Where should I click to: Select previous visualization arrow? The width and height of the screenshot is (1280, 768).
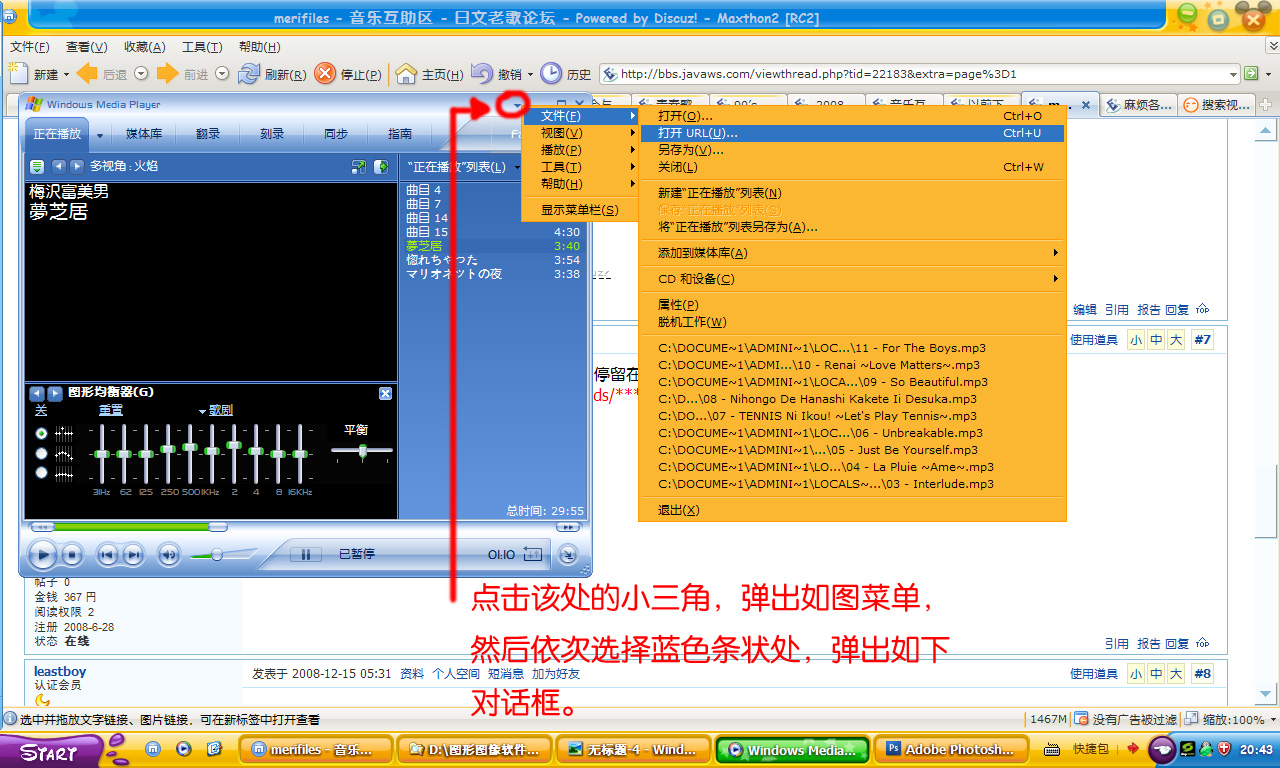pos(59,166)
